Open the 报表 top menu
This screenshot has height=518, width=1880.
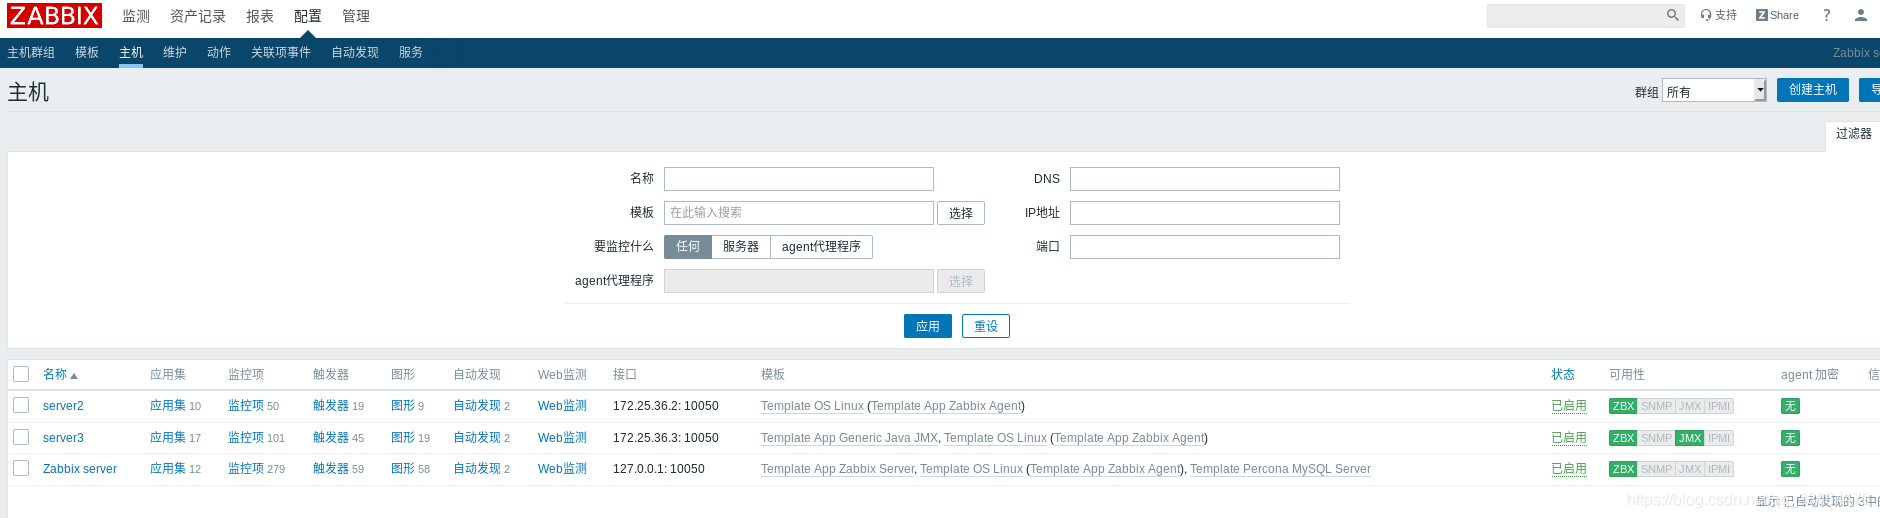click(x=260, y=16)
